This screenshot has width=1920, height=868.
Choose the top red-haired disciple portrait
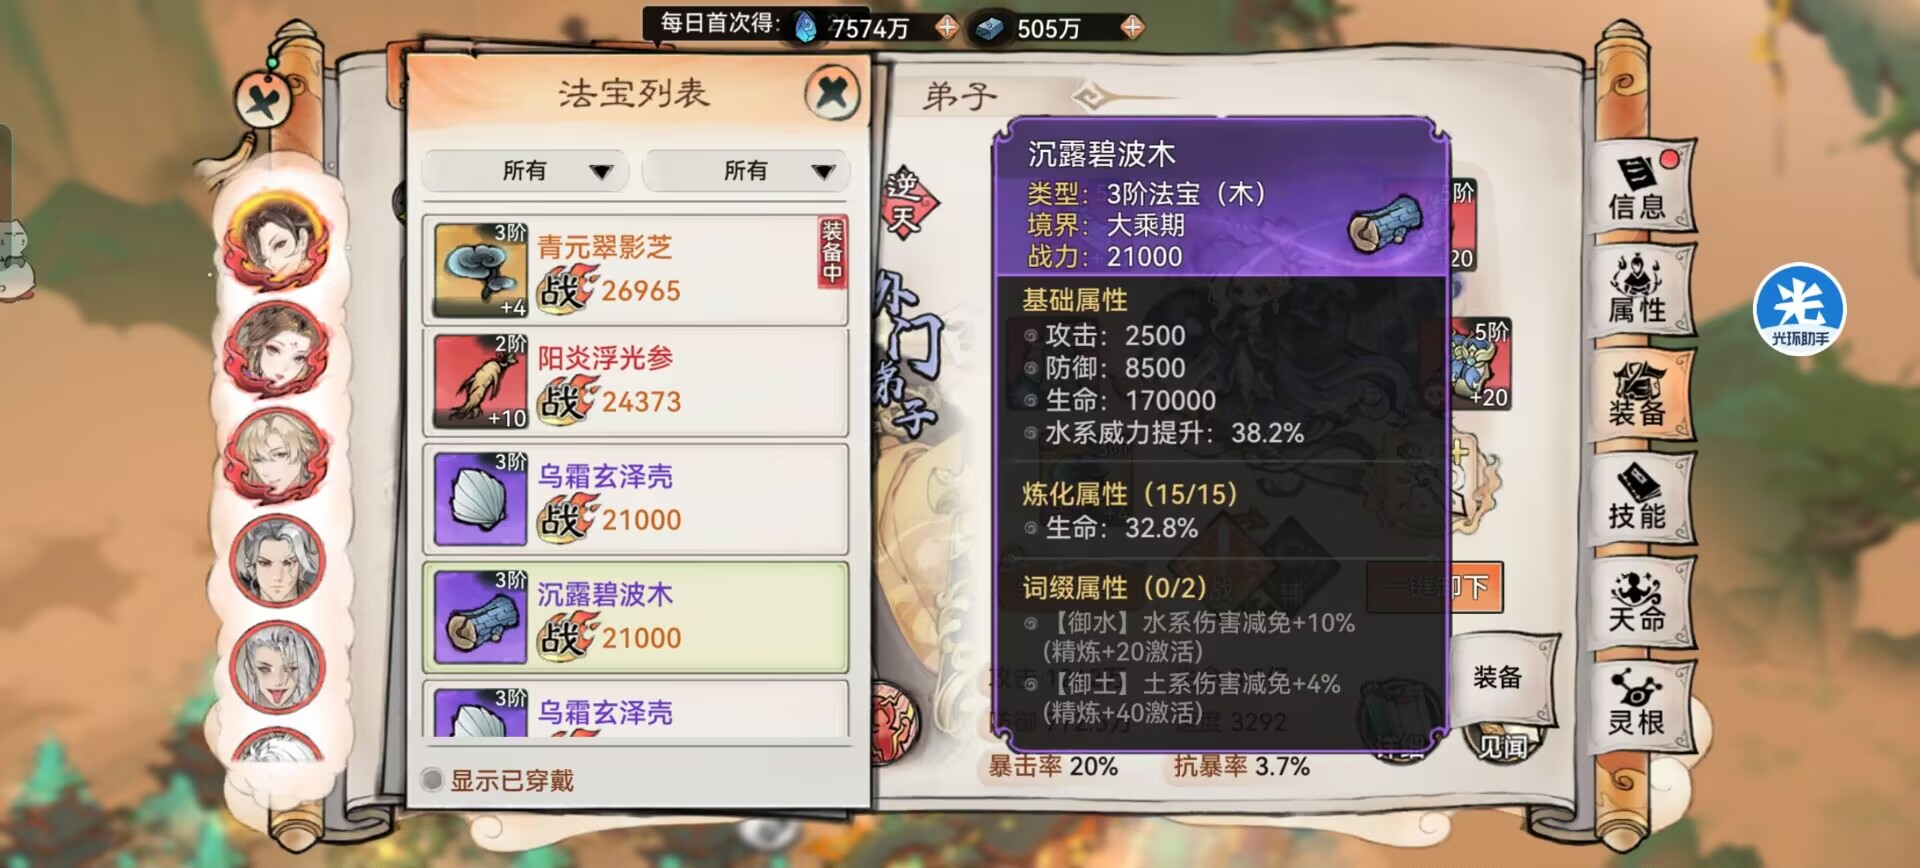click(277, 238)
